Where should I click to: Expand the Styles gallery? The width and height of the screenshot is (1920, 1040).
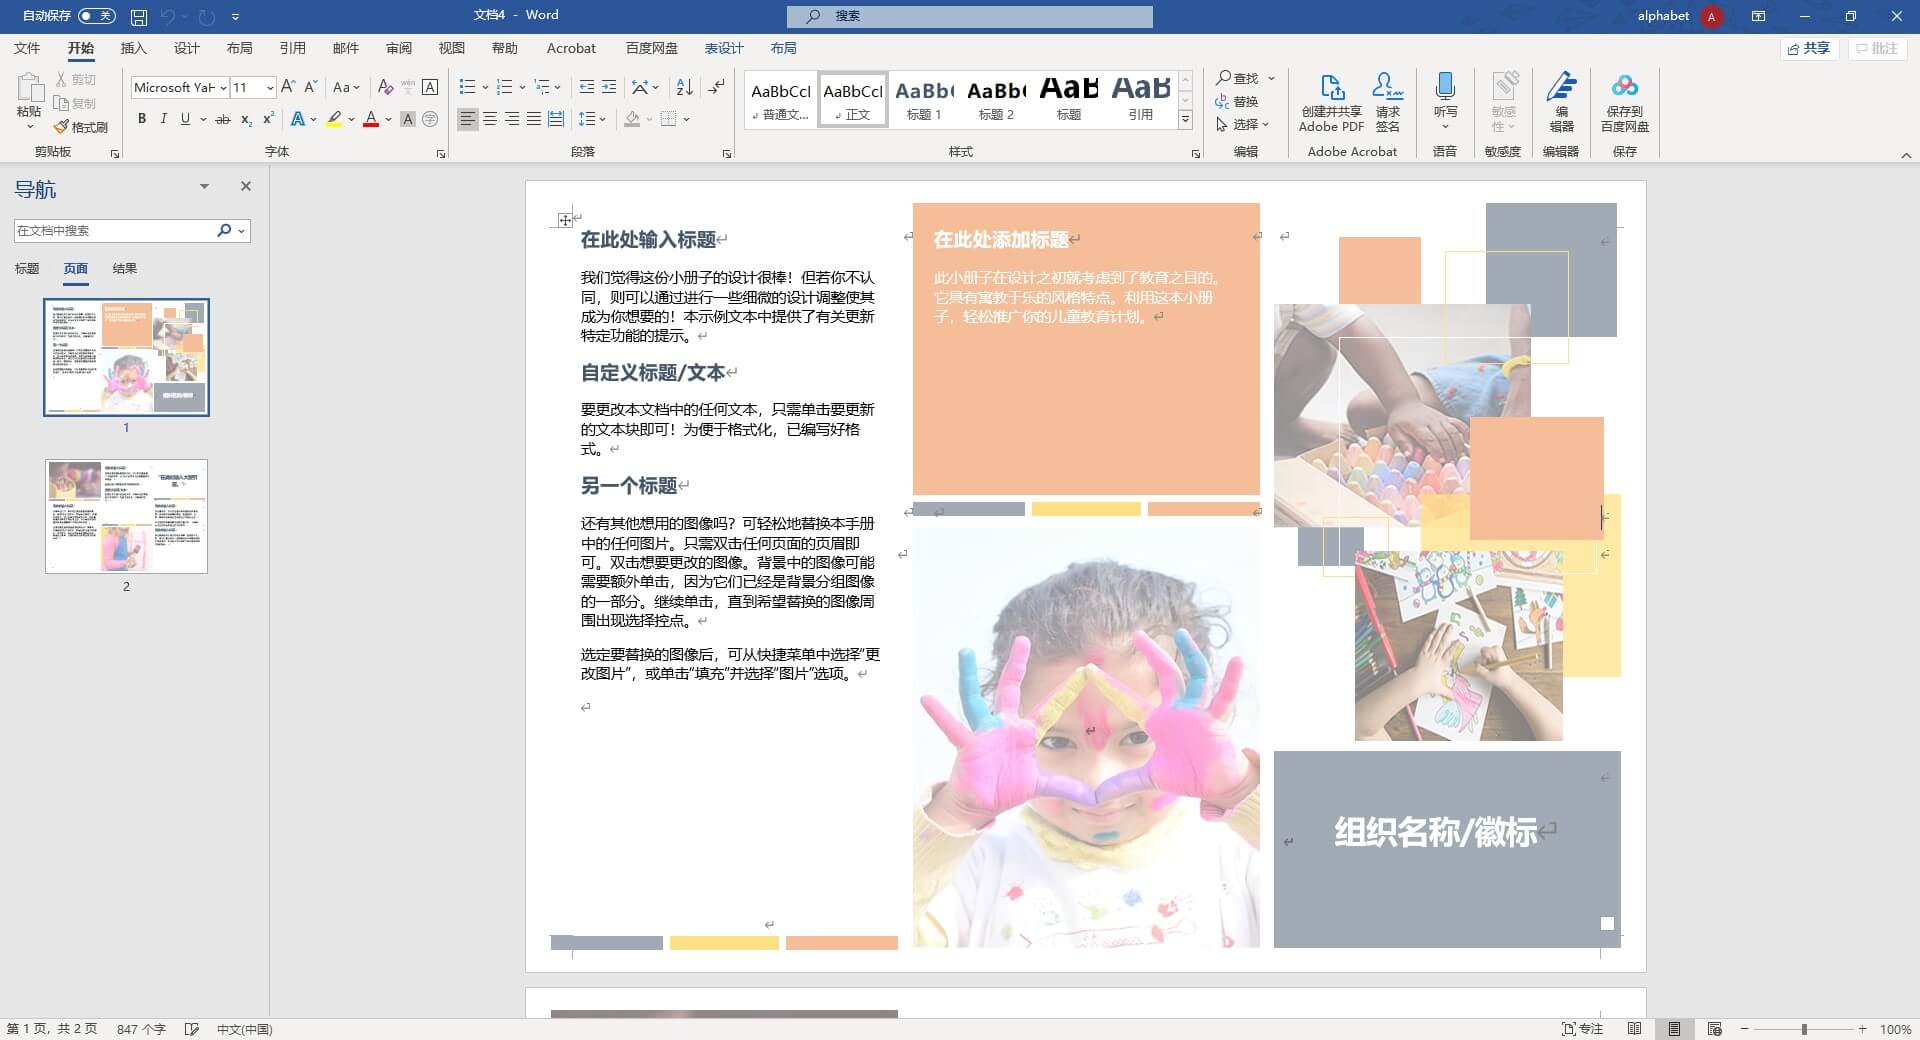point(1185,120)
